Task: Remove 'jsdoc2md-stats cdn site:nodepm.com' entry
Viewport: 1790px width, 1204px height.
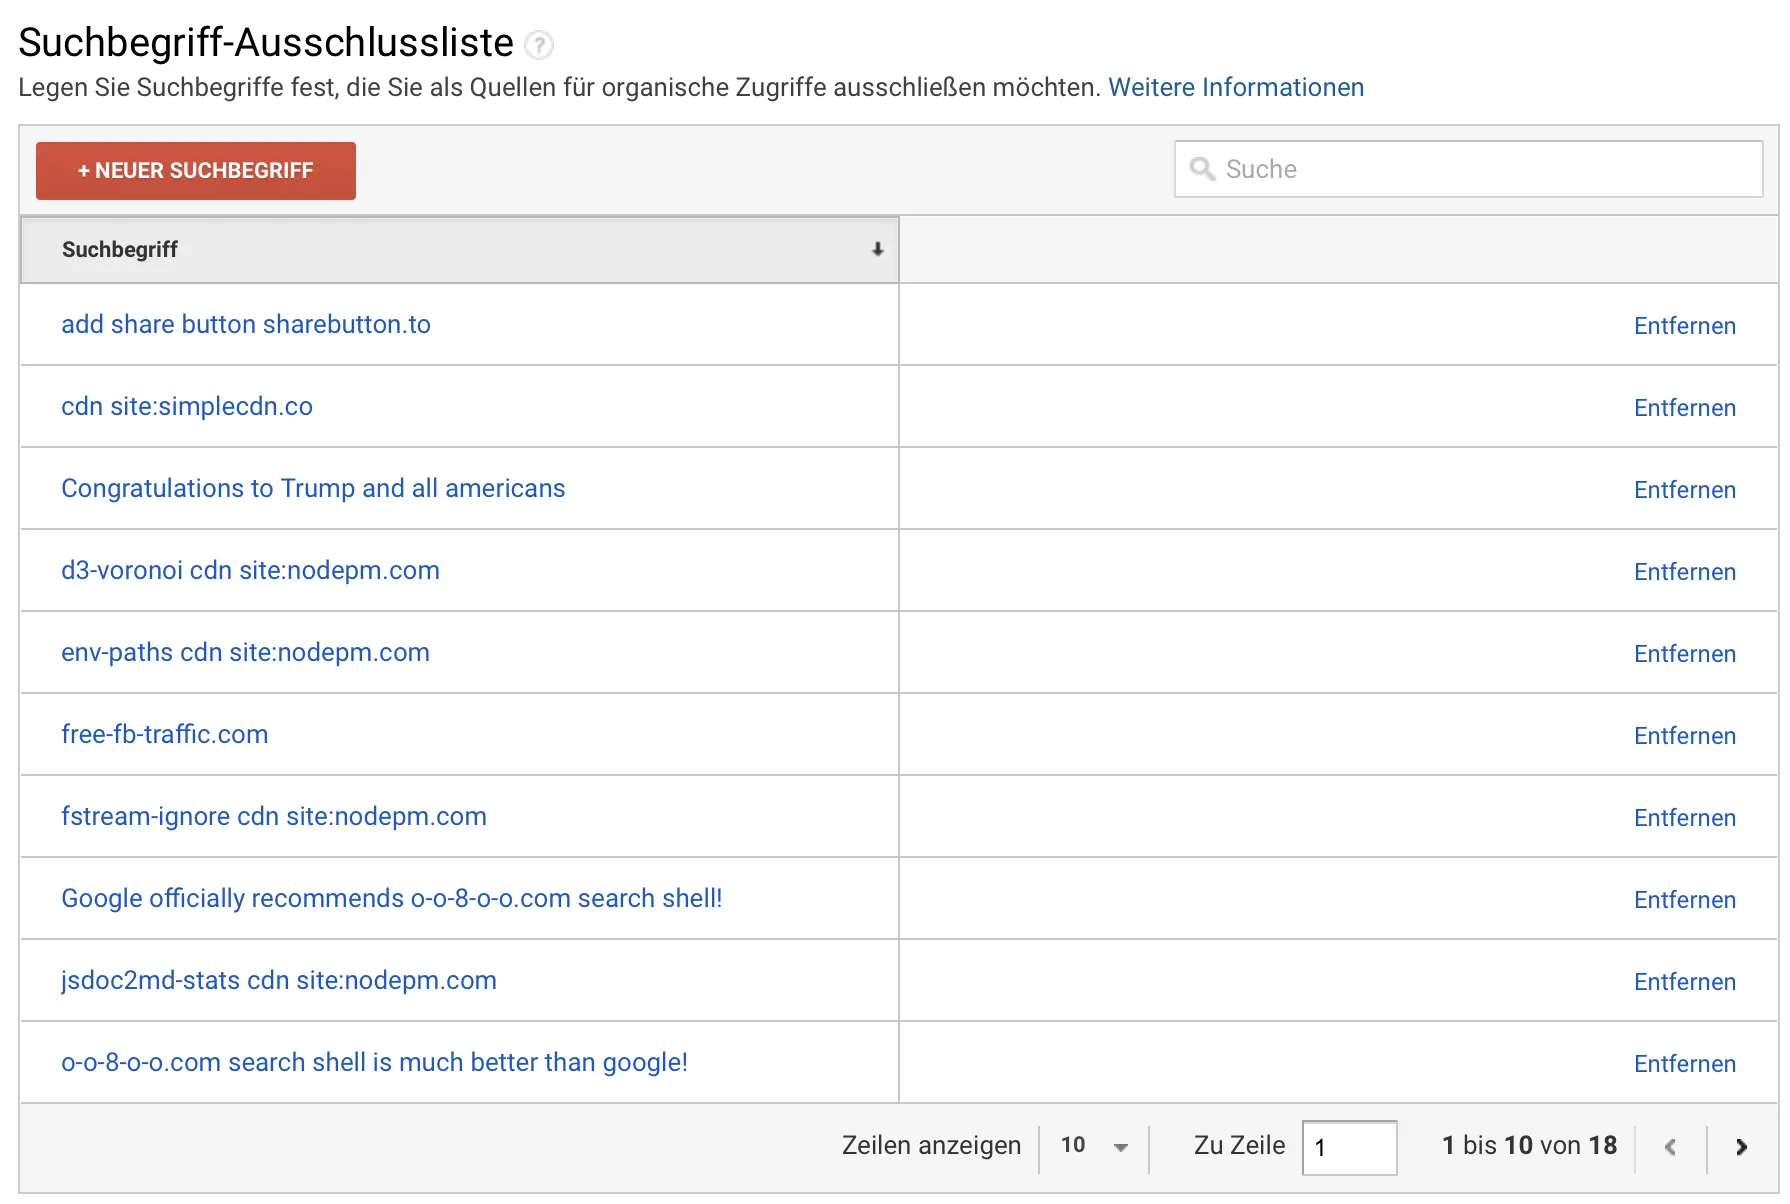Action: click(x=1684, y=982)
